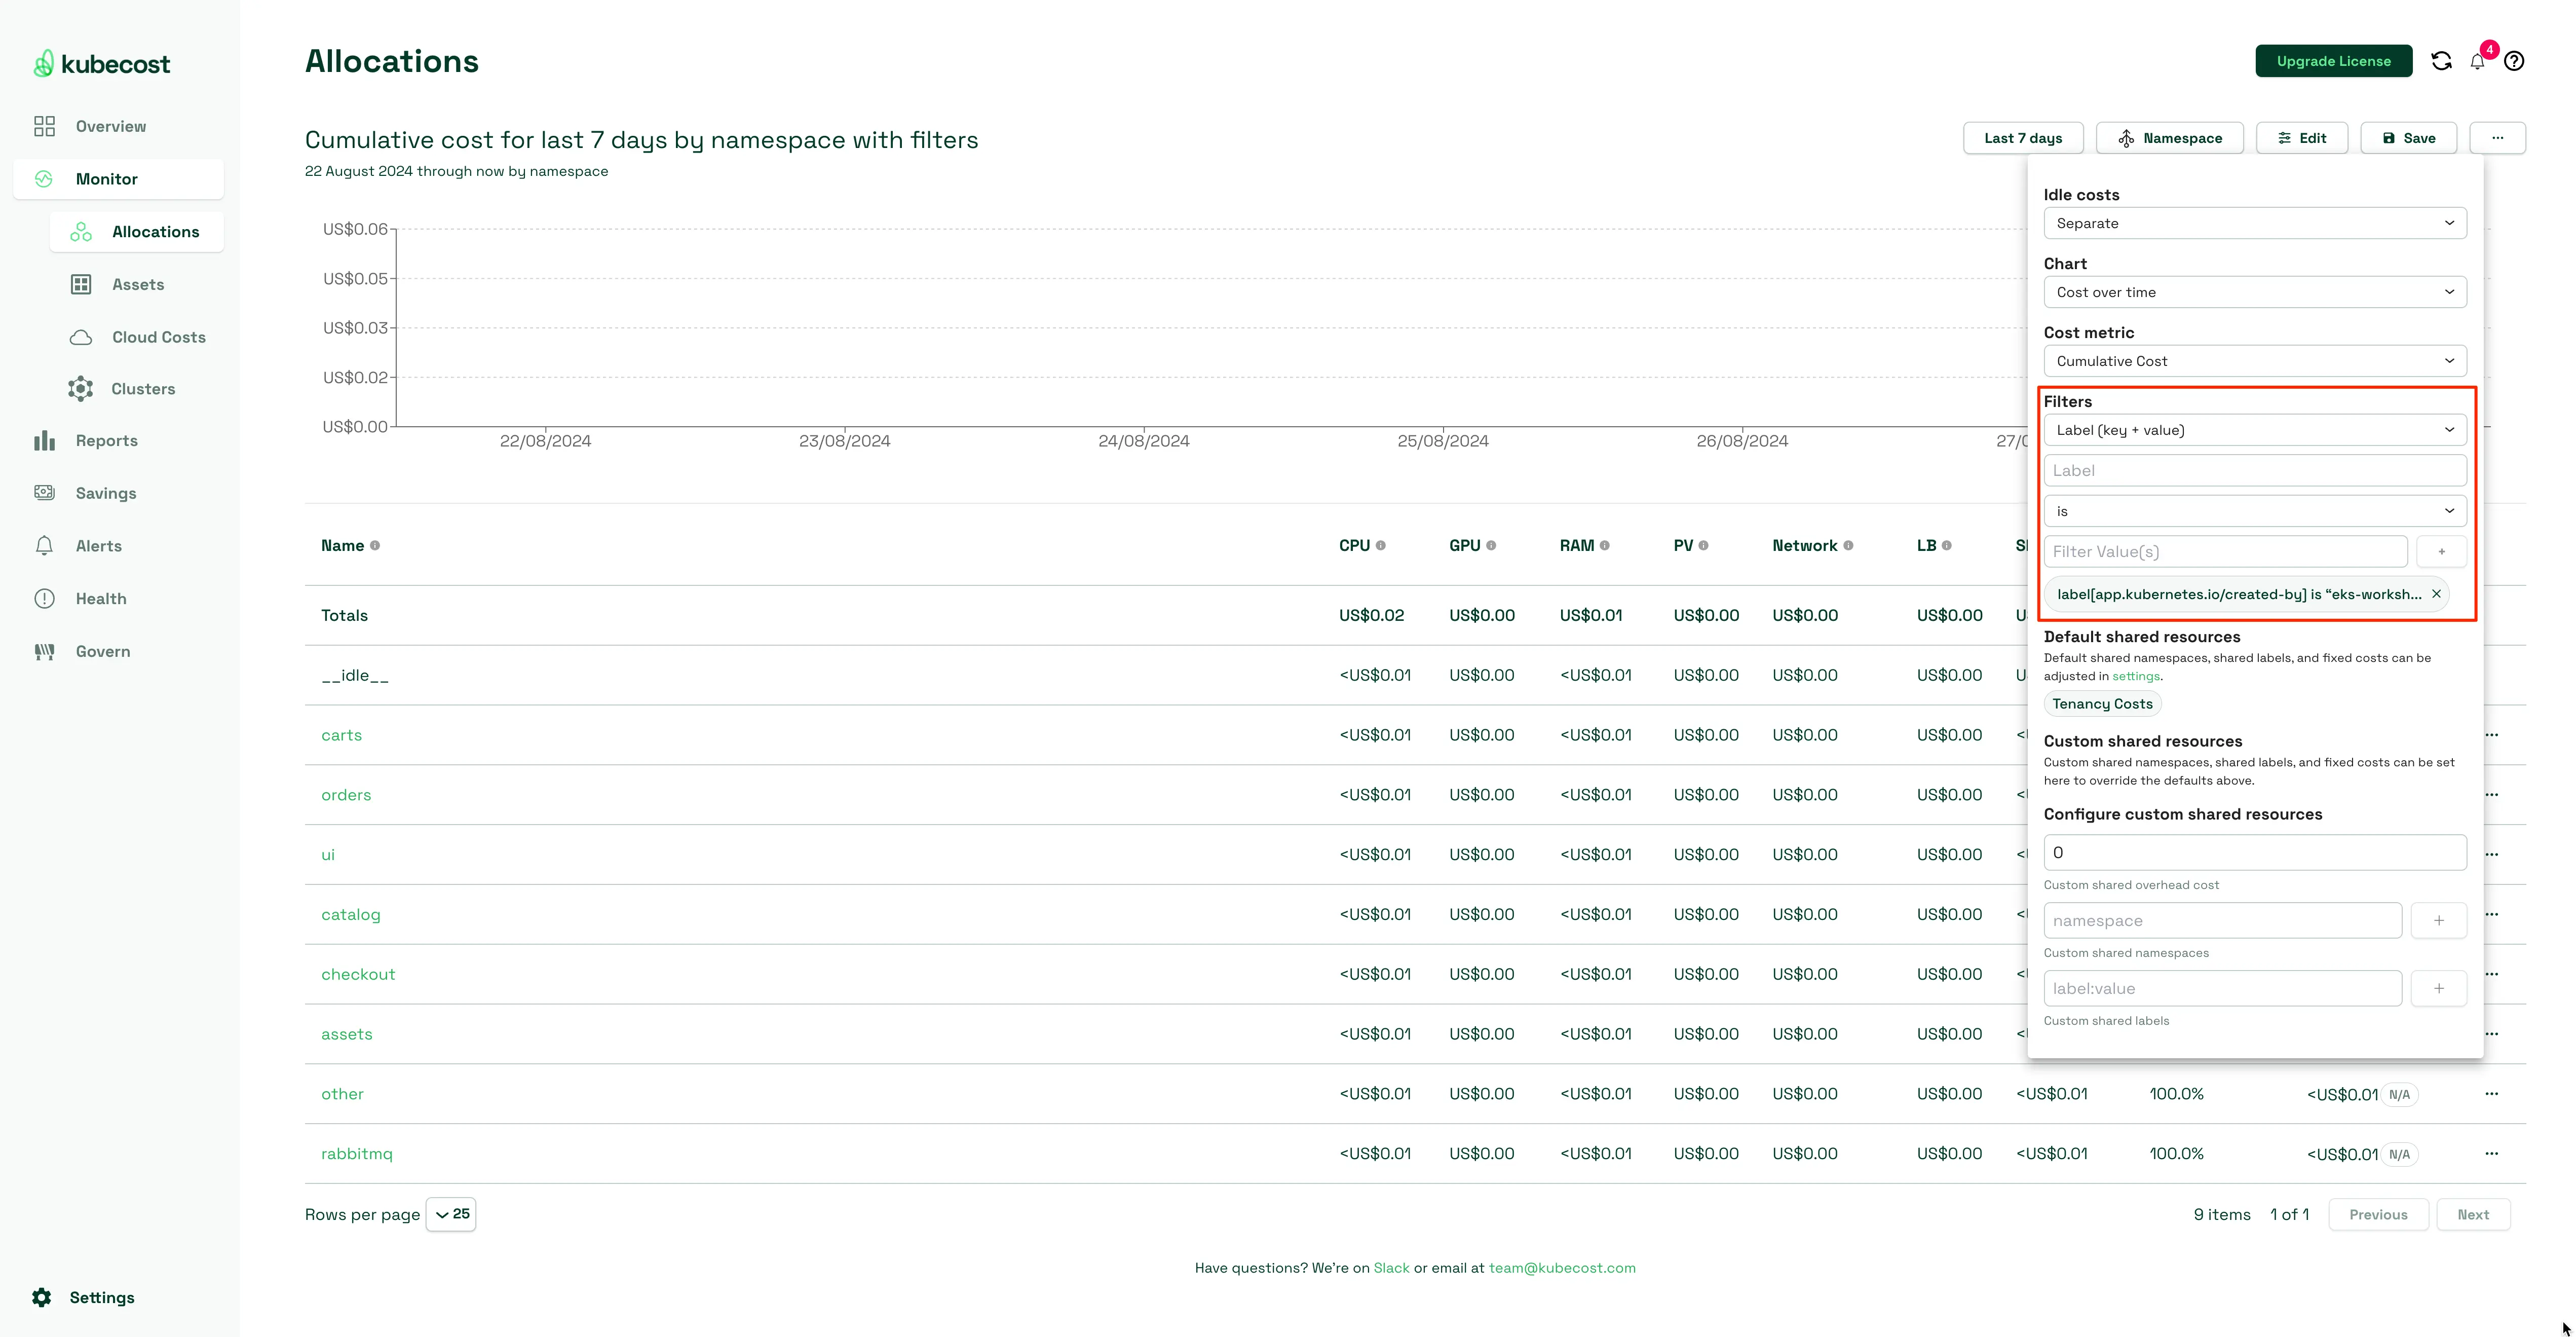
Task: Click the info icon next to CPU column
Action: [x=1381, y=546]
